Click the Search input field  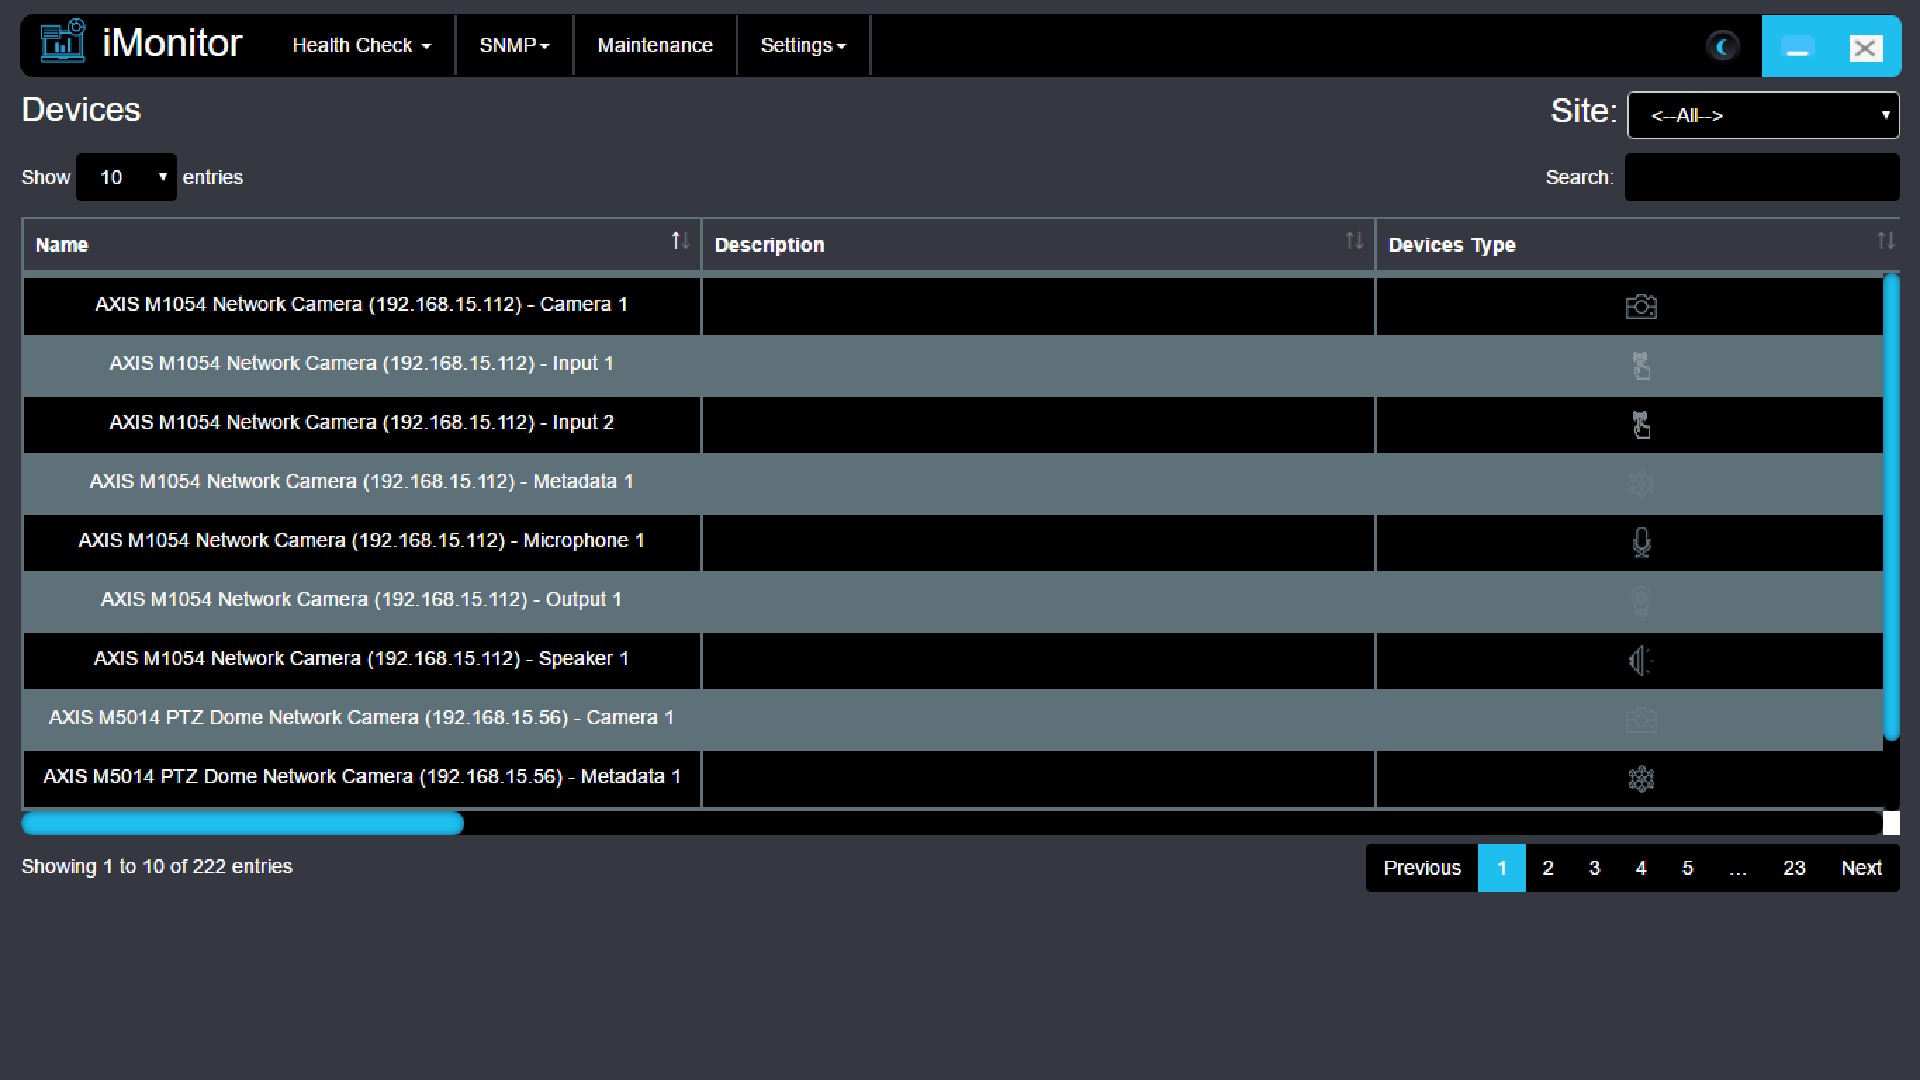click(x=1762, y=177)
